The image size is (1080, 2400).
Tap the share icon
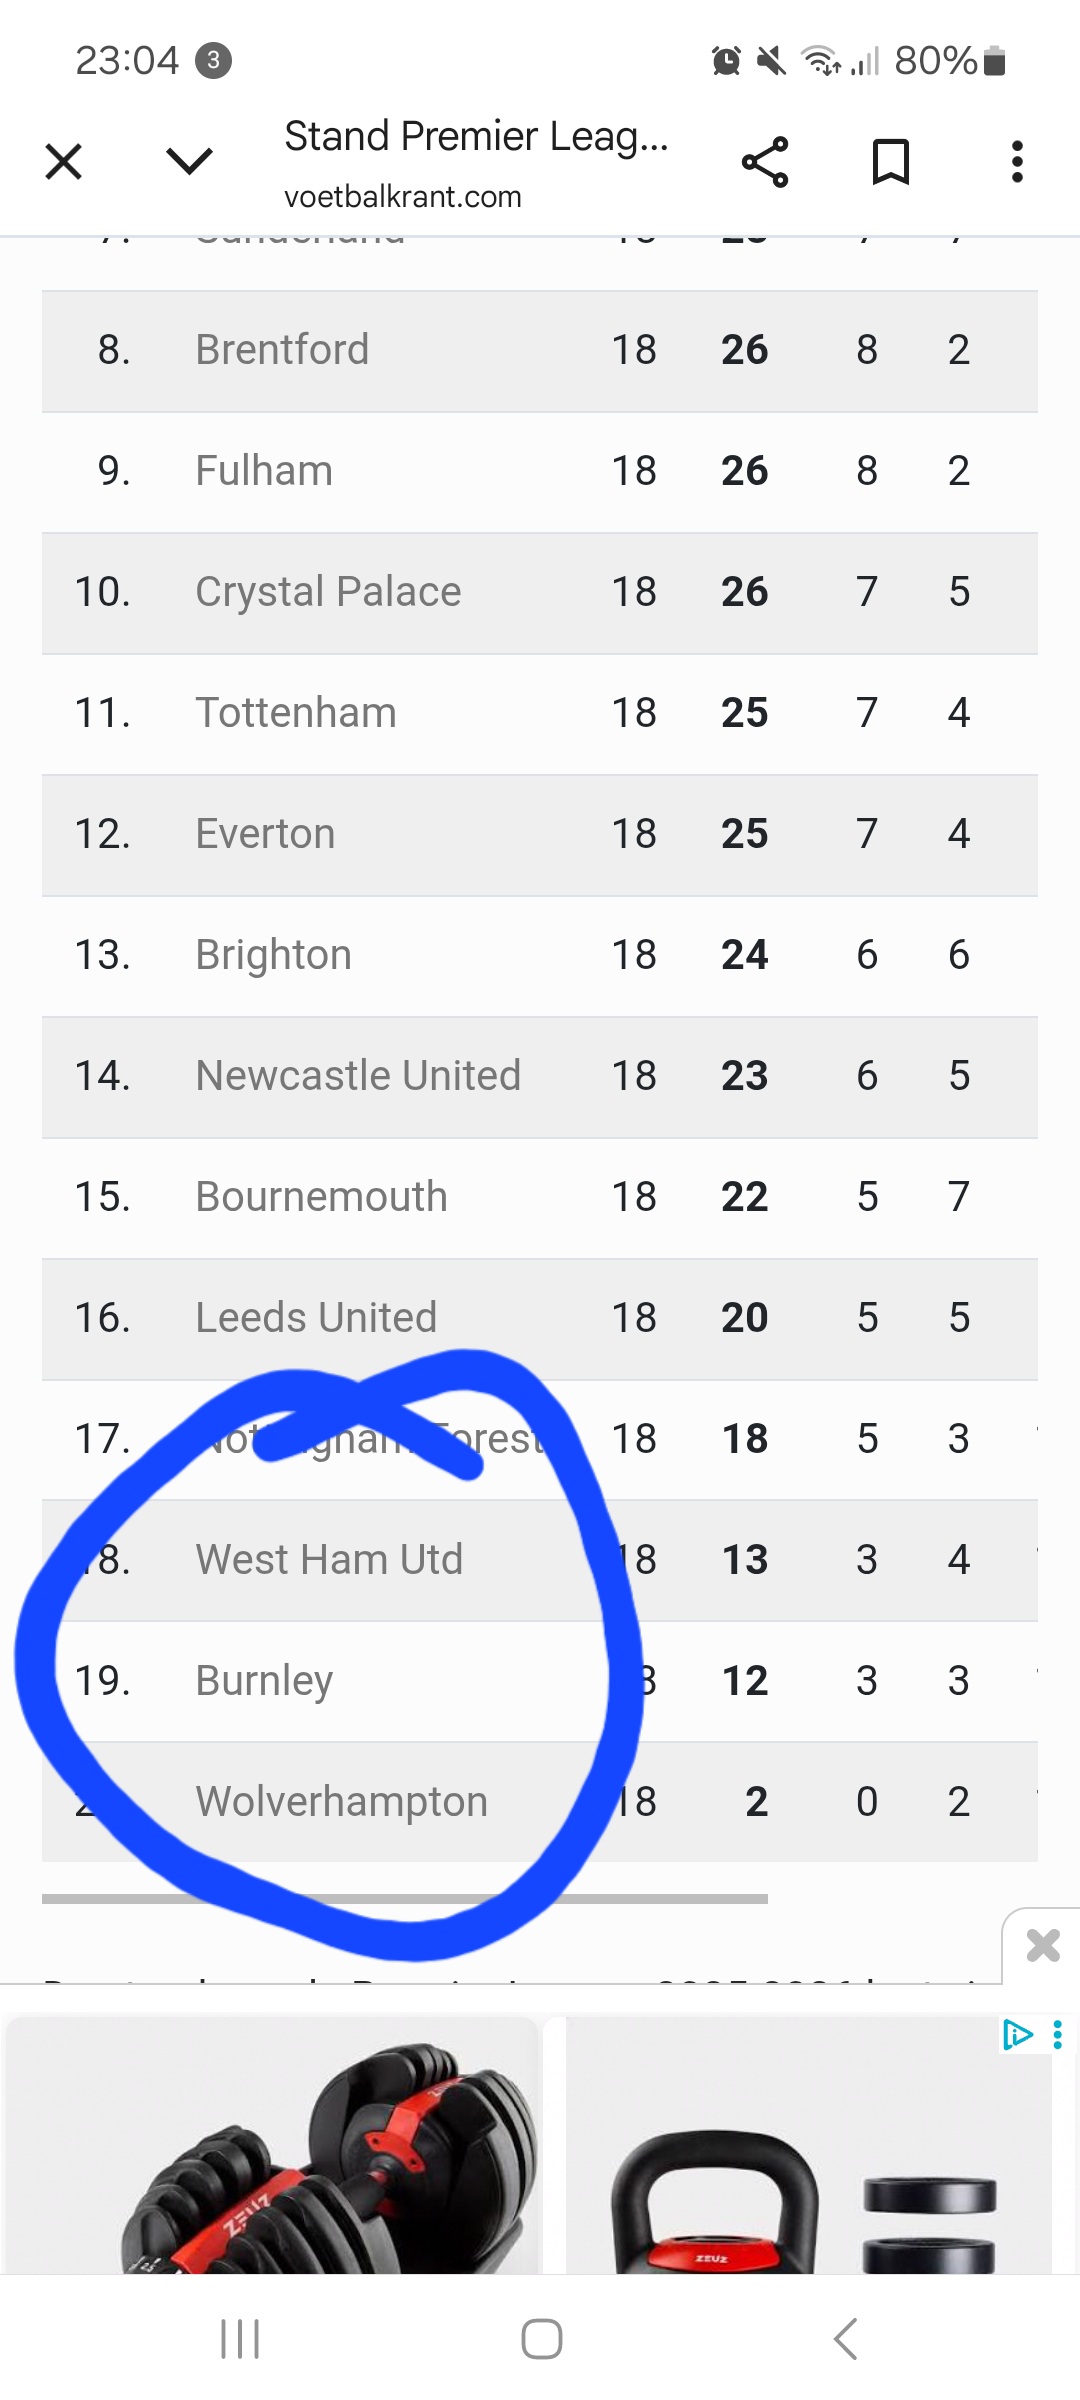(765, 162)
